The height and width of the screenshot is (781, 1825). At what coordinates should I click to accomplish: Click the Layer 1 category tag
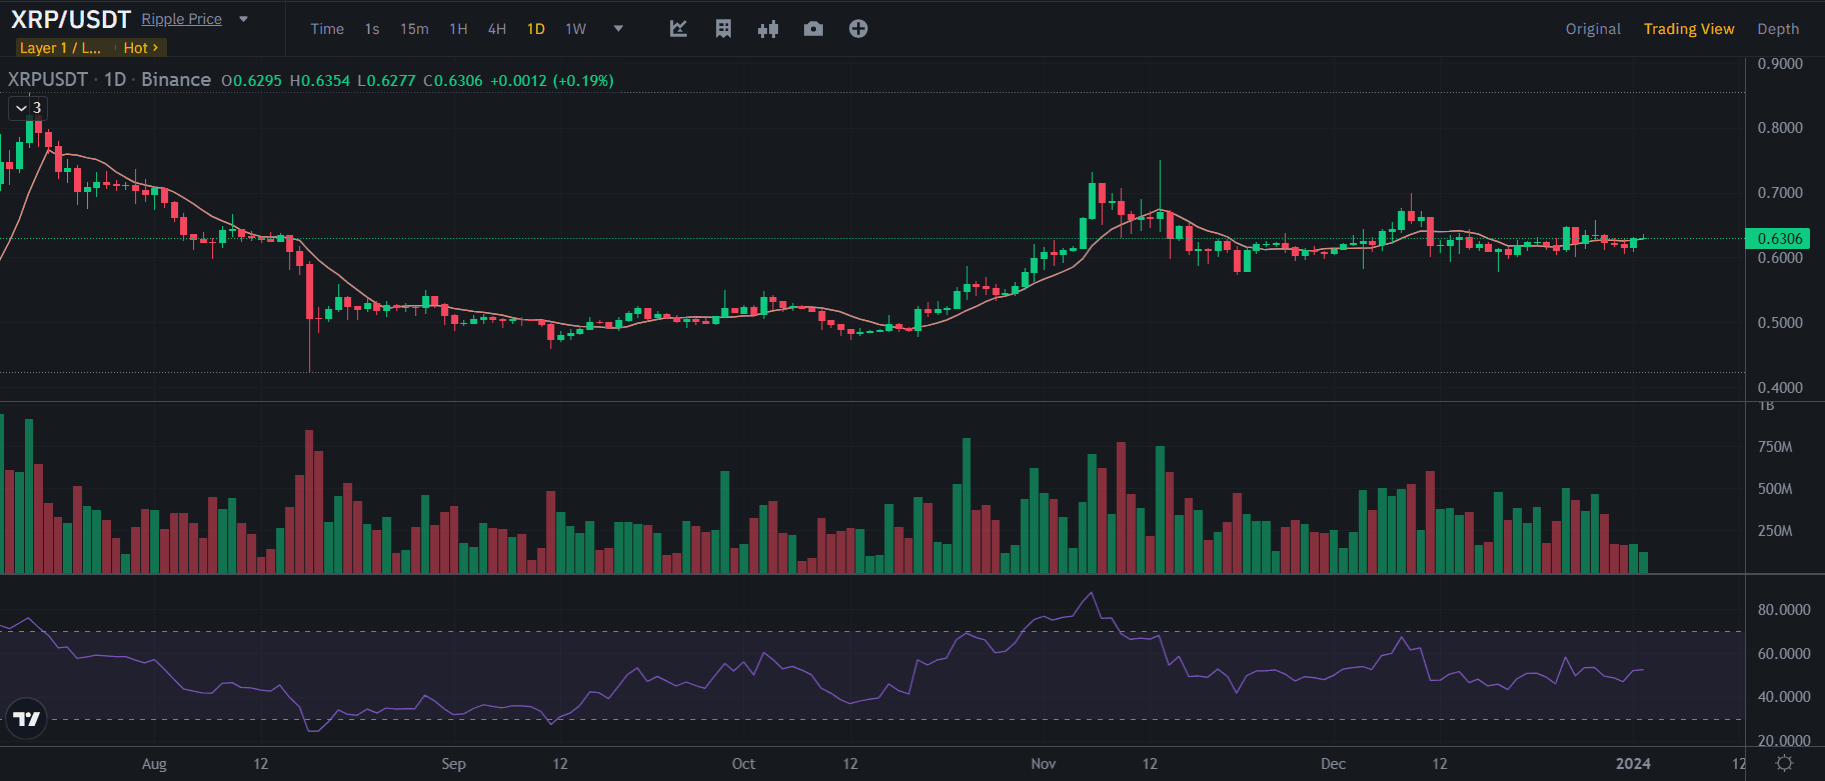[60, 48]
